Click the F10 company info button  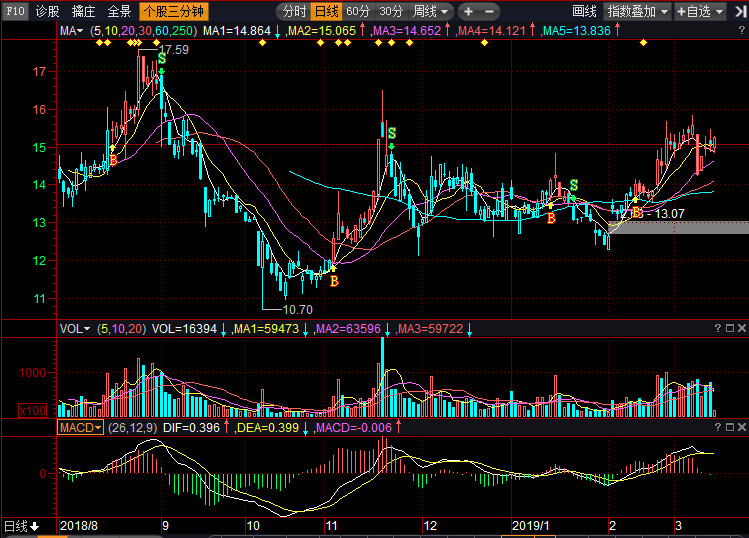point(15,12)
